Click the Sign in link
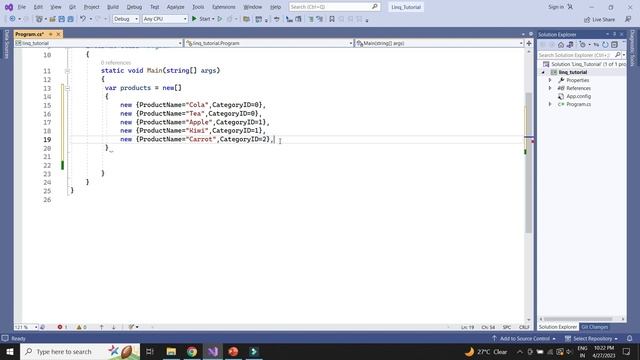The image size is (640, 360). pyautogui.click(x=556, y=7)
